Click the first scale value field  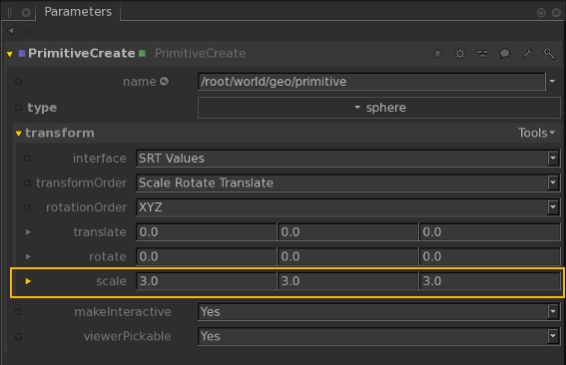pos(206,281)
